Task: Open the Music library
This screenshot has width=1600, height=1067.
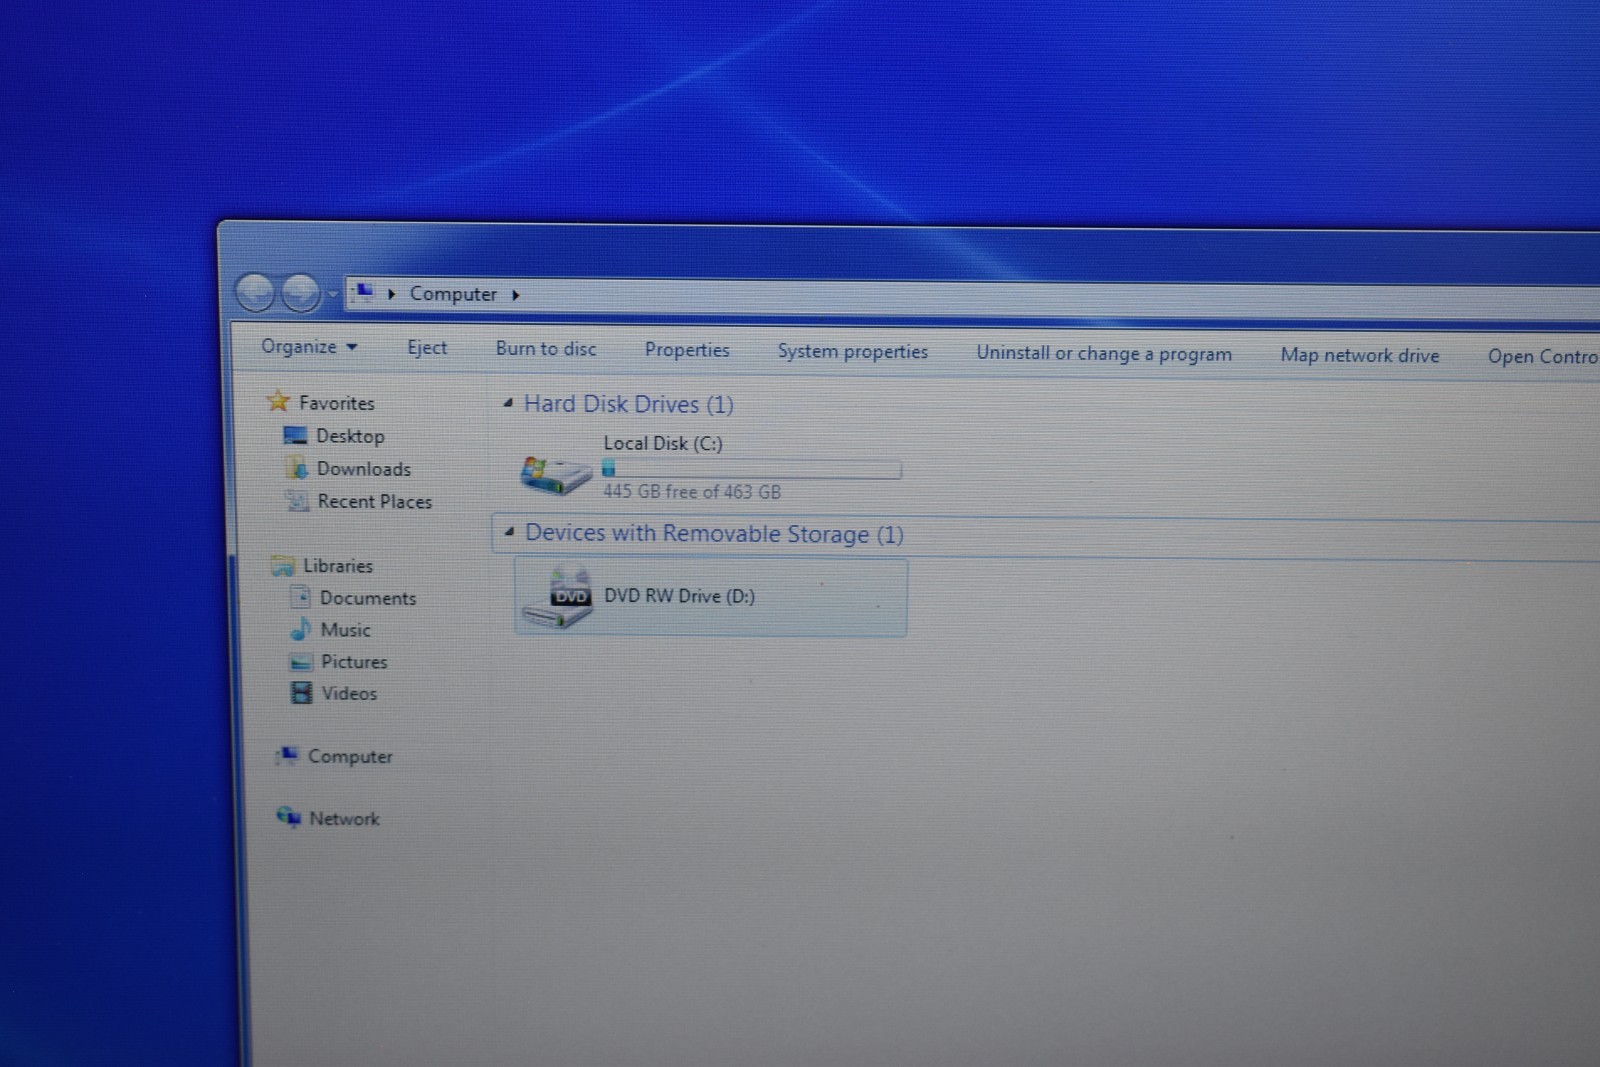Action: click(346, 630)
